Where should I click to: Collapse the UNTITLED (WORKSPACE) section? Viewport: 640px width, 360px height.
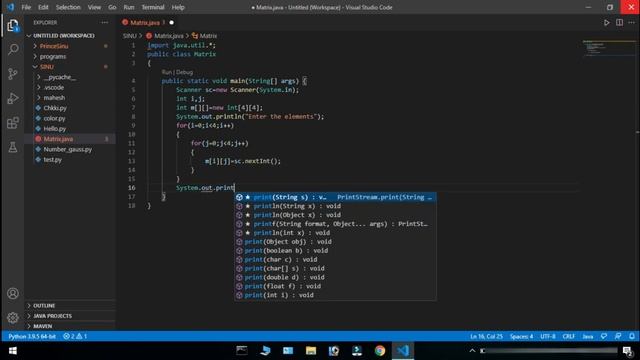coord(63,36)
